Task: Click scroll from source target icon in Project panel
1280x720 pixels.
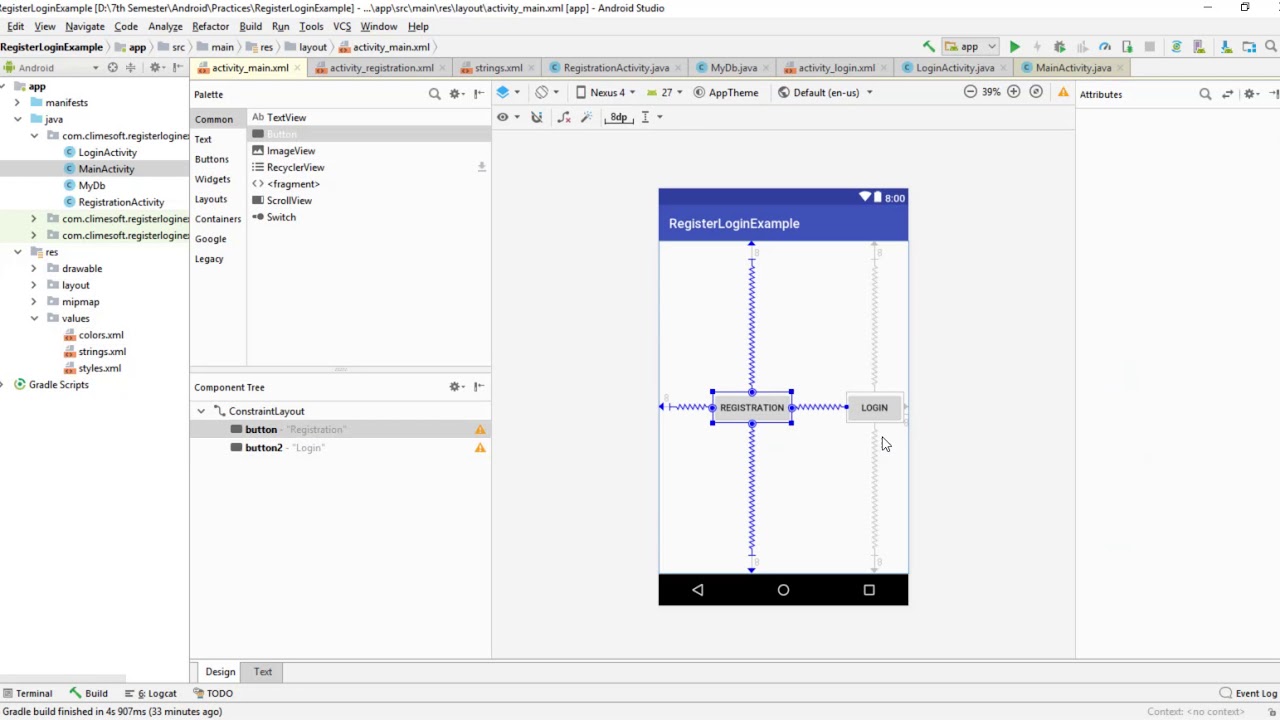Action: click(x=112, y=68)
